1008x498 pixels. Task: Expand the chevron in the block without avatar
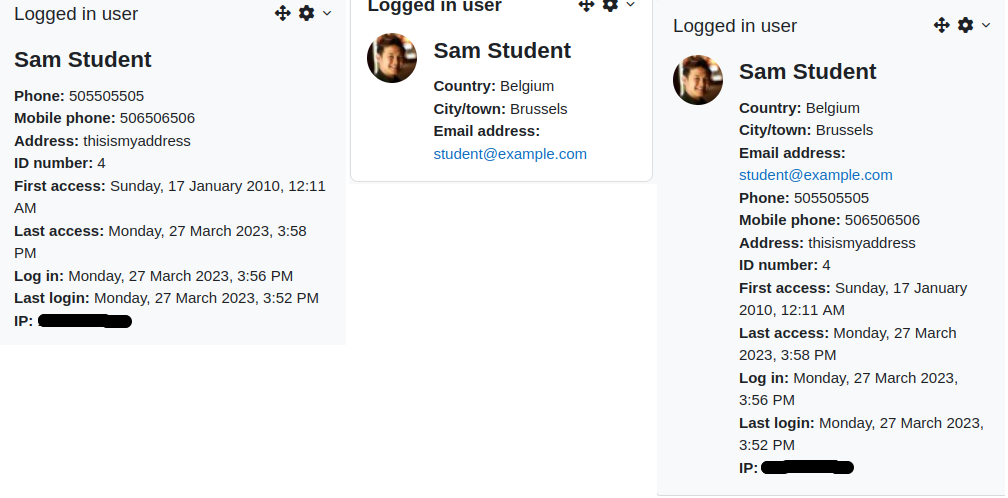327,13
